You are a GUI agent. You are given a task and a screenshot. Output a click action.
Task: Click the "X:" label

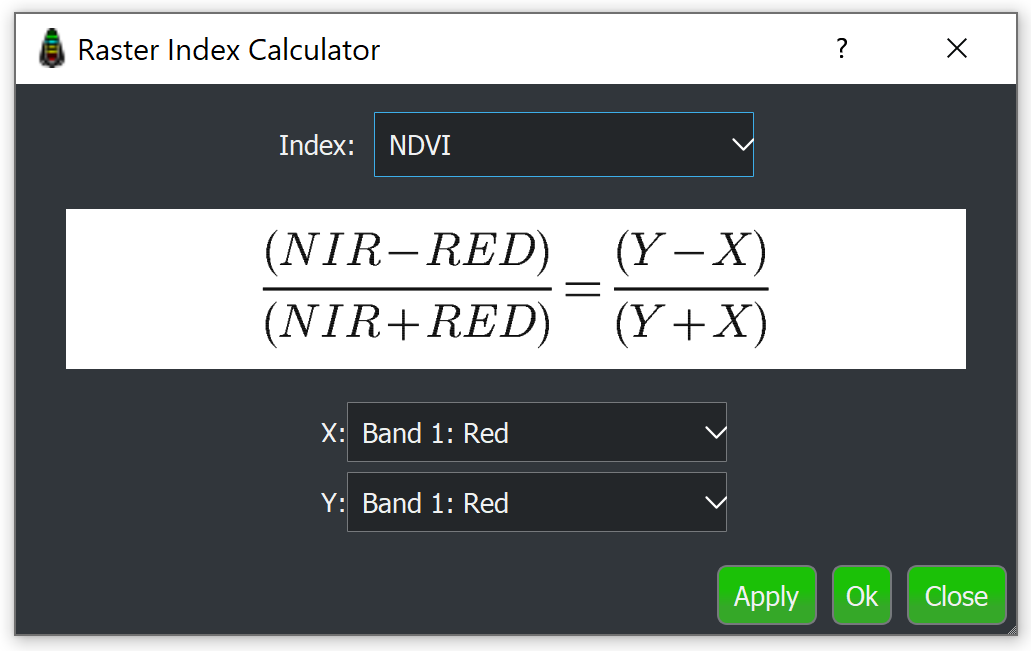tap(332, 433)
